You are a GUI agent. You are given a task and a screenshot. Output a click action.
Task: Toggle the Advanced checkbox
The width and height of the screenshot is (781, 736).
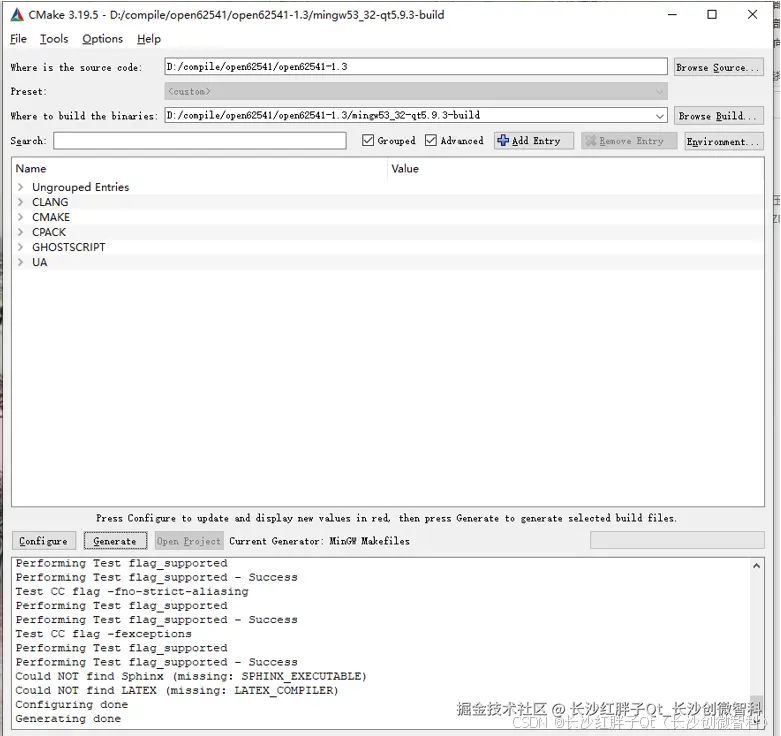(431, 140)
